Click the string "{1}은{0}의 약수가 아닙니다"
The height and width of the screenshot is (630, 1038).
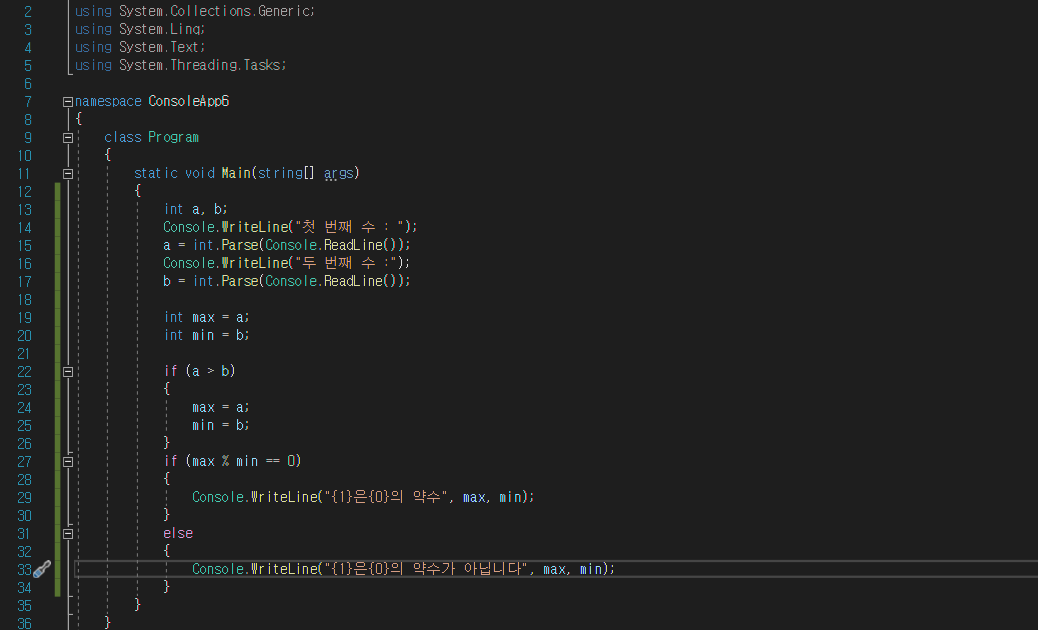pyautogui.click(x=426, y=569)
